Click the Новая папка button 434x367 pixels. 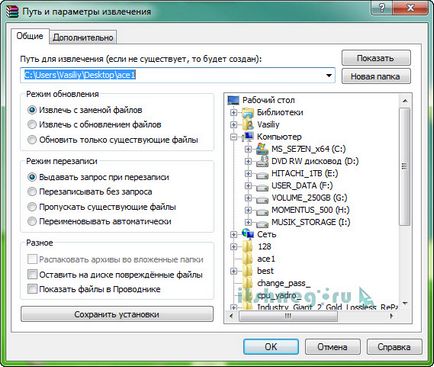pyautogui.click(x=376, y=76)
